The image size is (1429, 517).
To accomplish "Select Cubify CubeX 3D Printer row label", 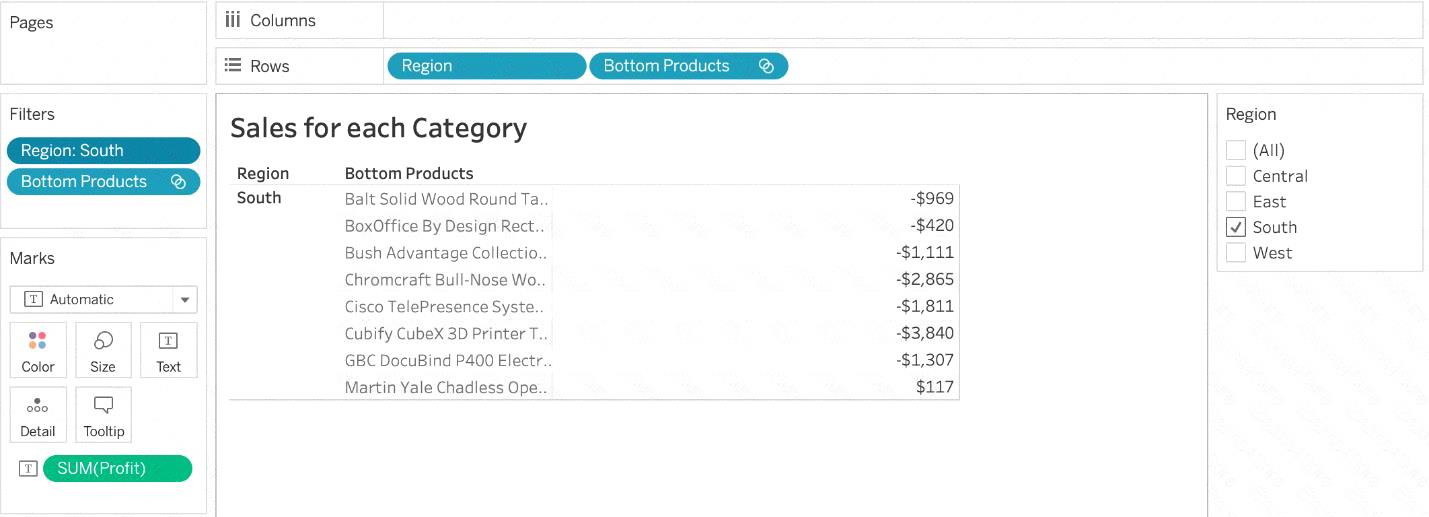I will coord(447,333).
